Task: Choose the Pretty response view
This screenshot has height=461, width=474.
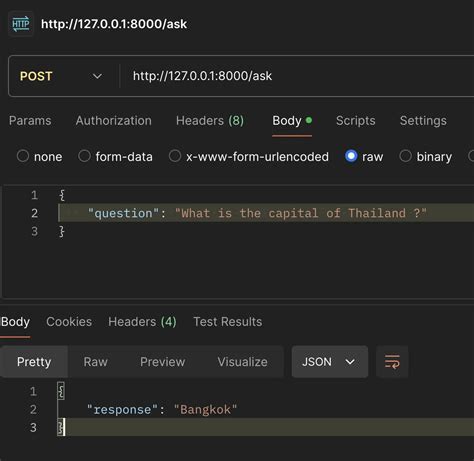Action: click(34, 362)
